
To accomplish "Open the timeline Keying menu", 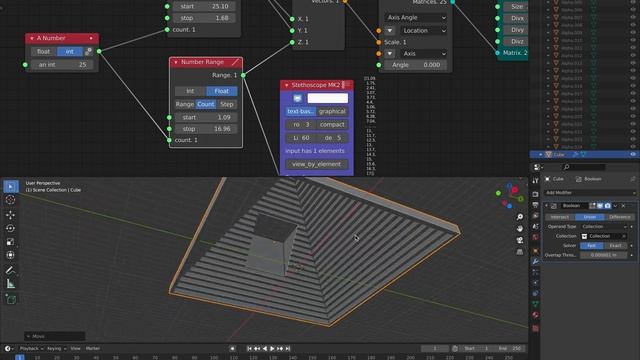I will tap(56, 349).
